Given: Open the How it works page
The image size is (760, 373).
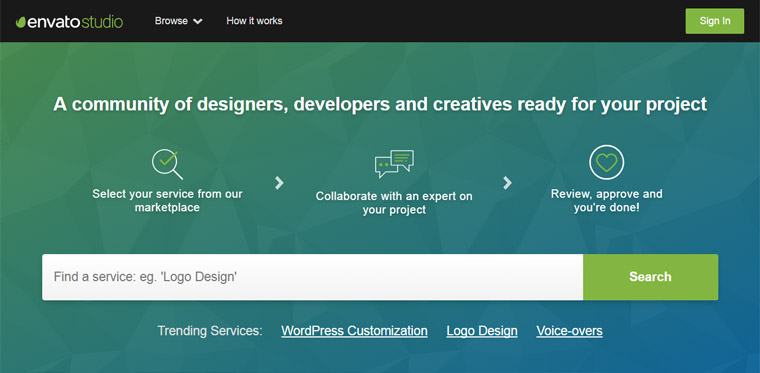Looking at the screenshot, I should 254,21.
